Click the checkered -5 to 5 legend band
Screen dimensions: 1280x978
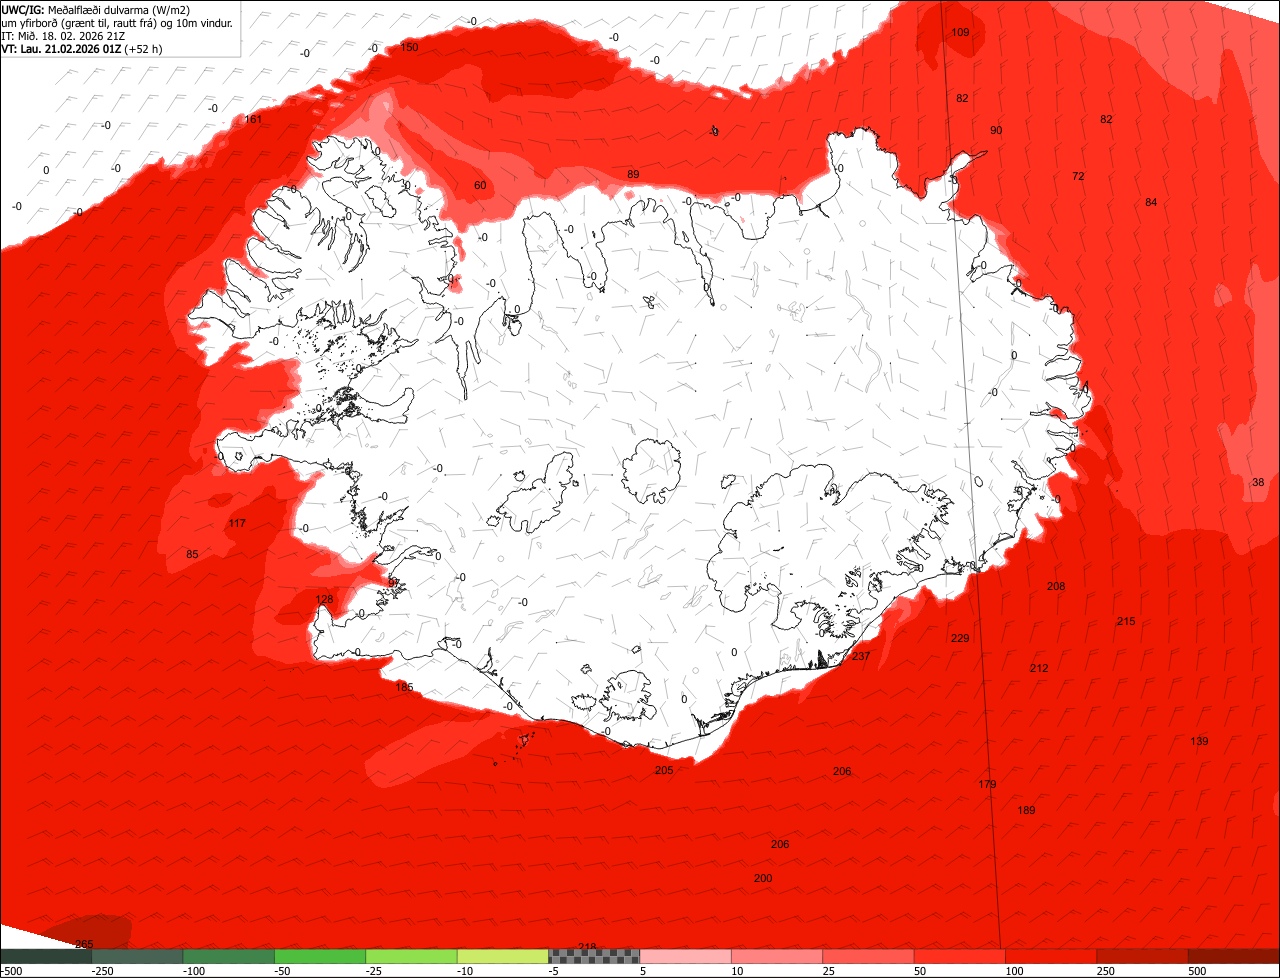click(x=594, y=956)
